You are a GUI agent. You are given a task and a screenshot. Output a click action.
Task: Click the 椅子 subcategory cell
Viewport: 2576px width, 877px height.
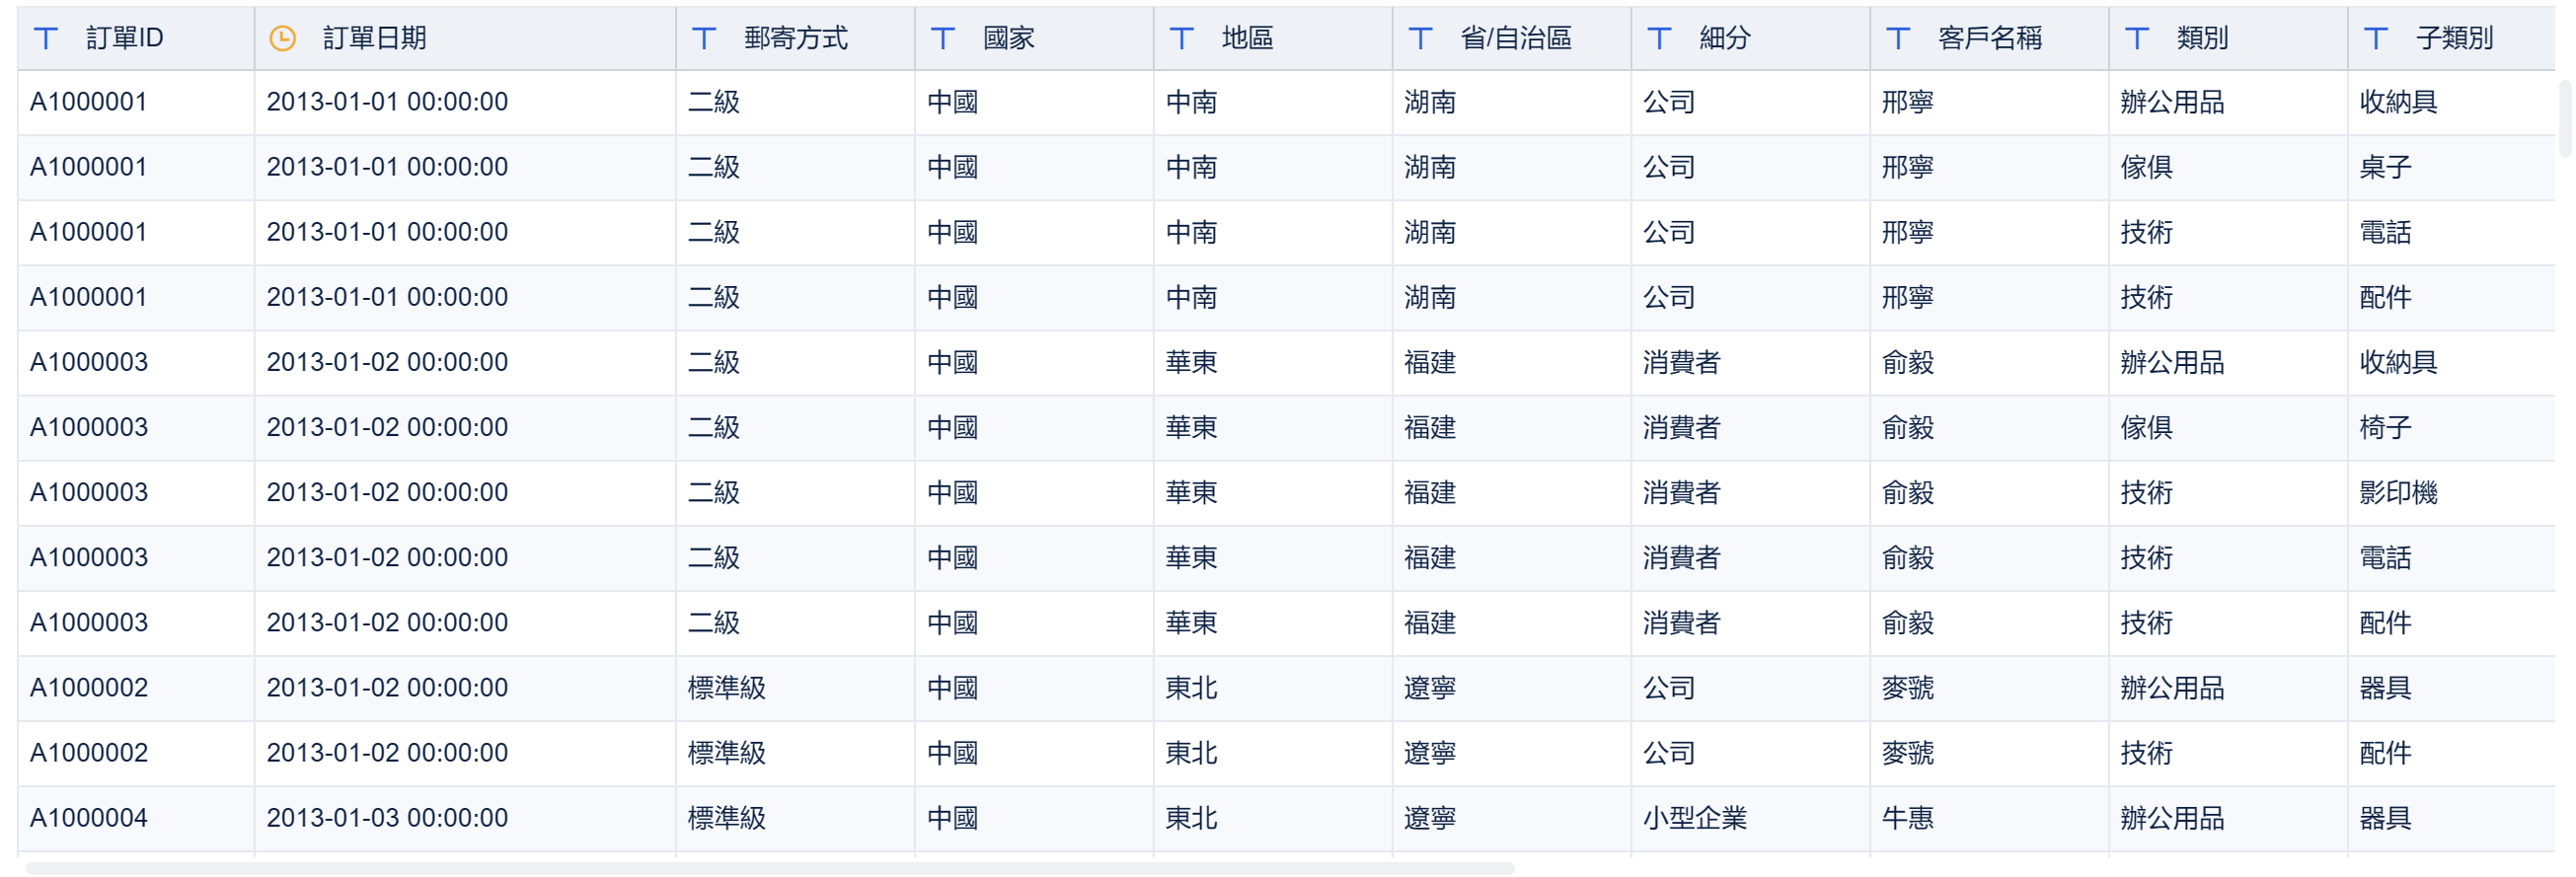pos(2452,428)
